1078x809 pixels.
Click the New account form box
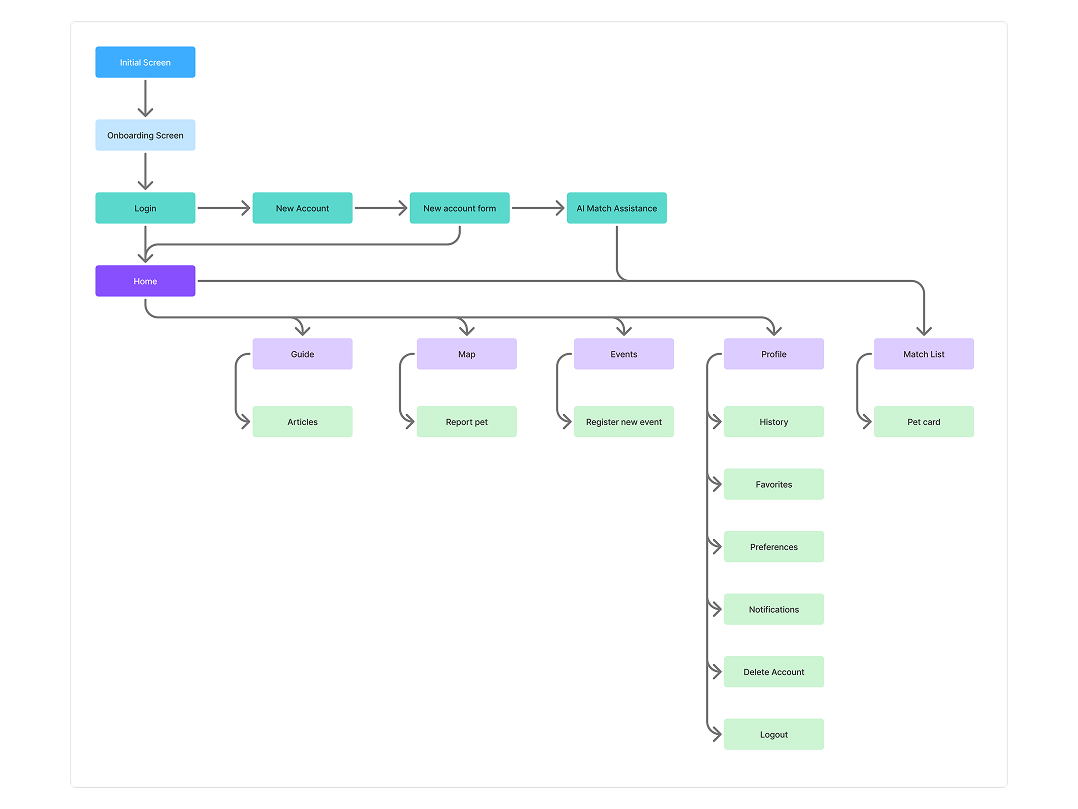coord(459,208)
